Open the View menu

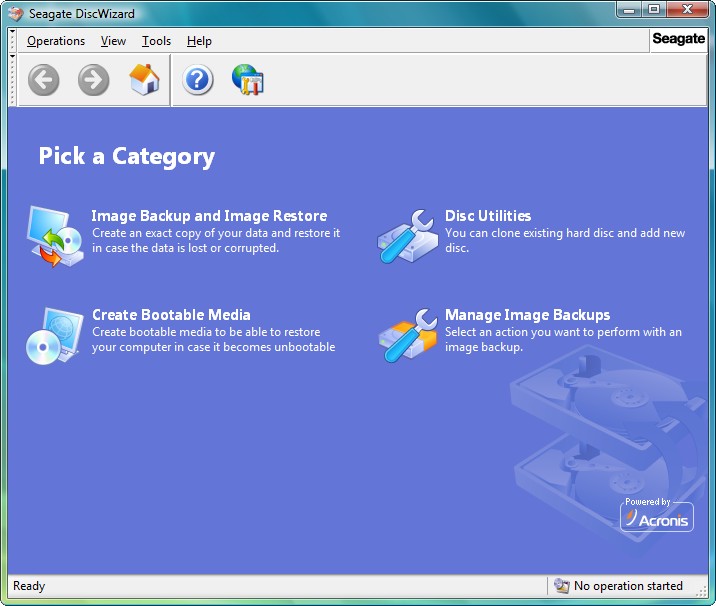click(113, 41)
